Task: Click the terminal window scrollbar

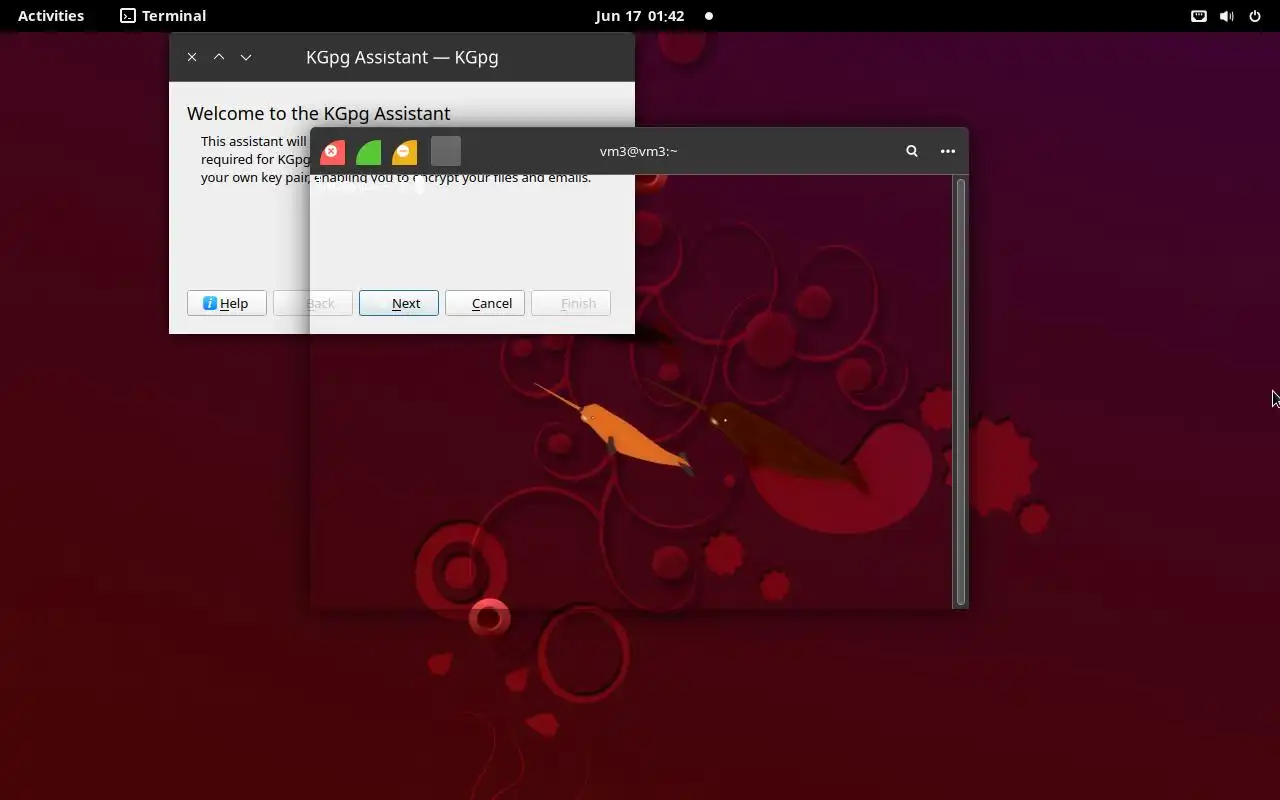Action: coord(961,391)
